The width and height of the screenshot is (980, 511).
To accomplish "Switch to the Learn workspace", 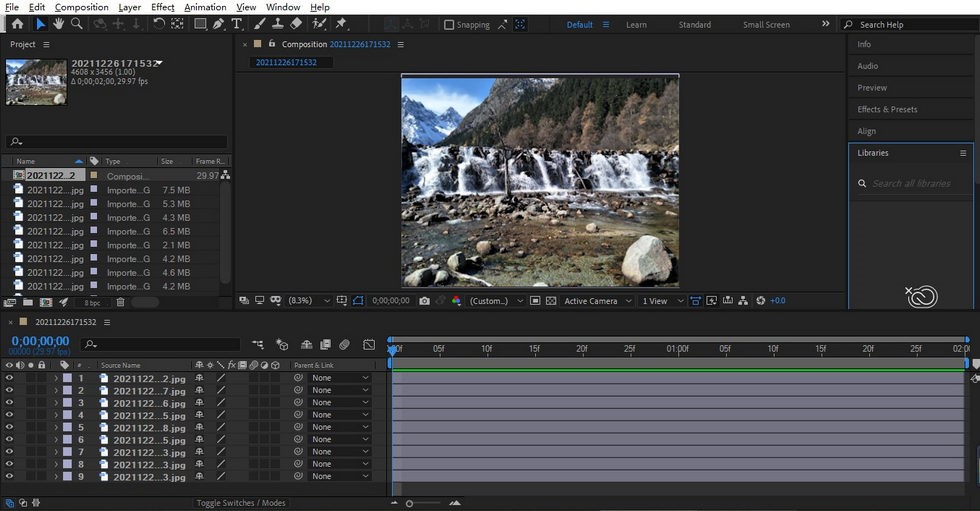I will coord(636,25).
